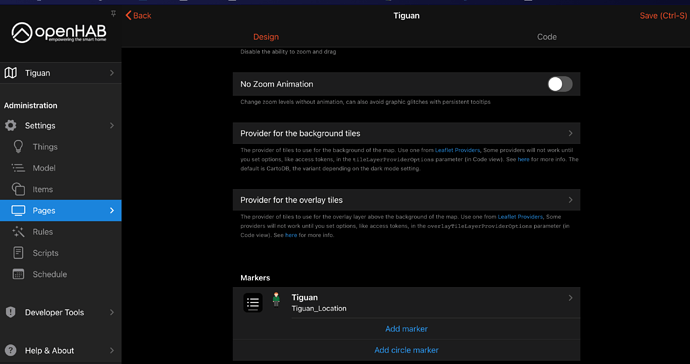Click the Tiguan marker person icon
The image size is (690, 364).
(276, 299)
